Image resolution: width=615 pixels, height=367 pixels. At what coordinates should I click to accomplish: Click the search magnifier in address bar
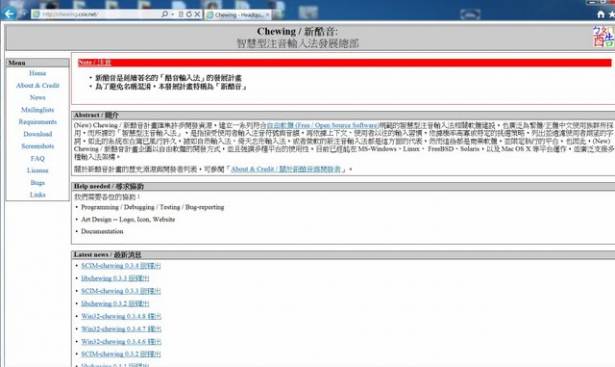coord(165,14)
